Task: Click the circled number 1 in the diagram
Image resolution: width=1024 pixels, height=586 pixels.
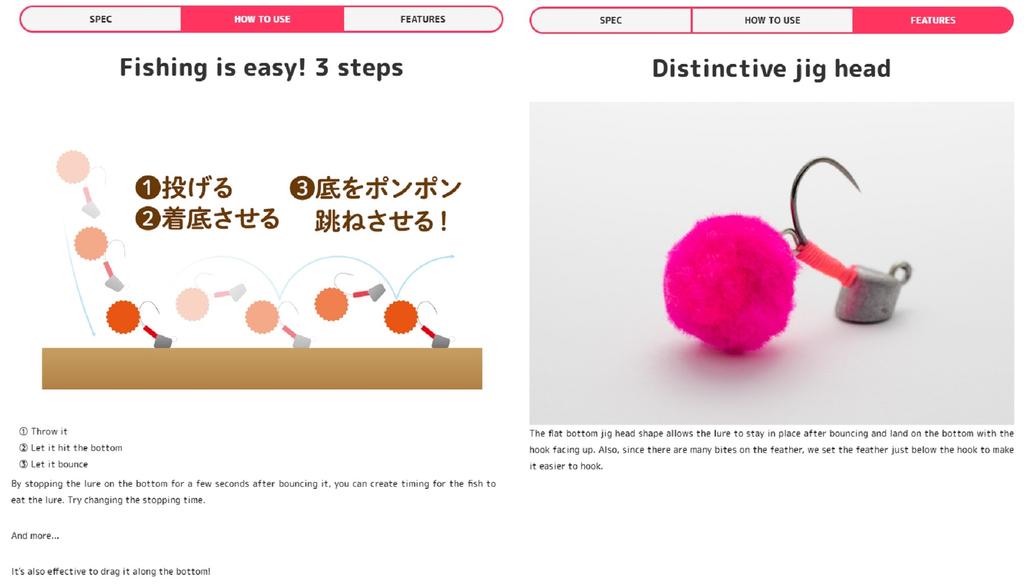Action: (148, 187)
